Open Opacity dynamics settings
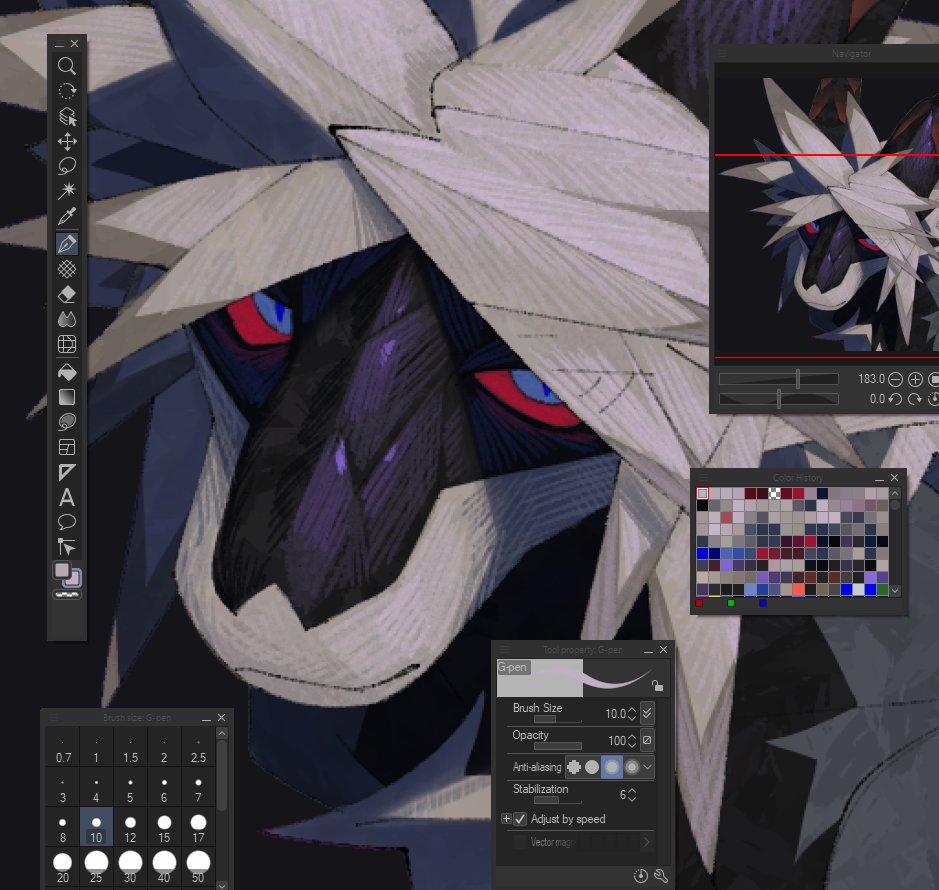The width and height of the screenshot is (939, 890). pos(647,740)
